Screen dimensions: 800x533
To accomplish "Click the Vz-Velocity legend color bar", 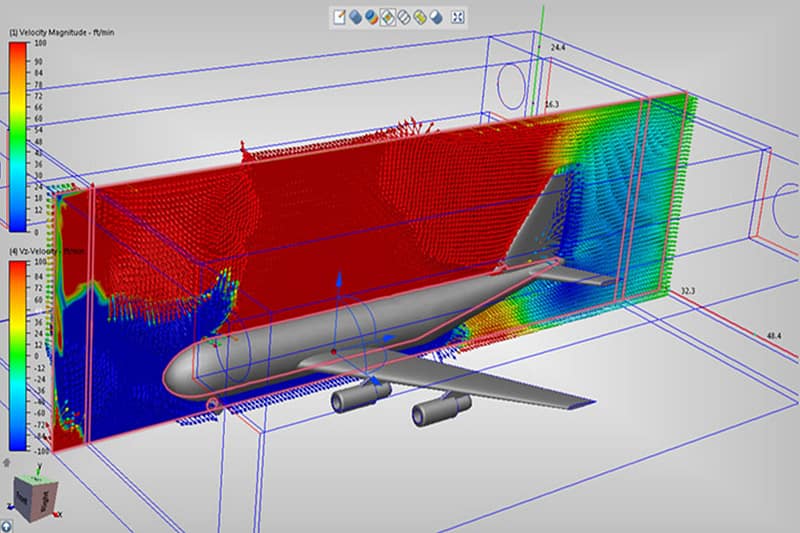I will tap(18, 356).
